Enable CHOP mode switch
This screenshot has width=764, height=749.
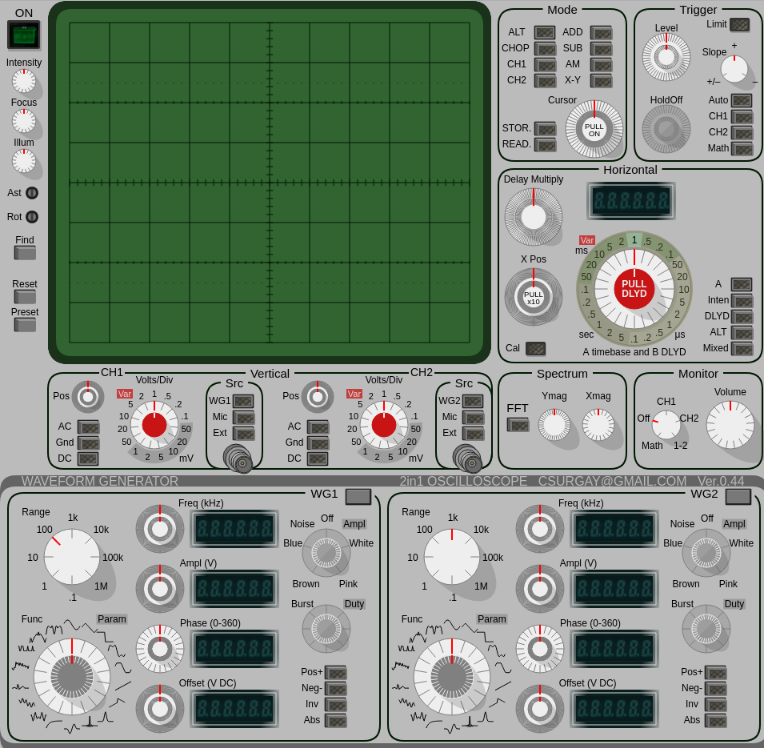[545, 49]
